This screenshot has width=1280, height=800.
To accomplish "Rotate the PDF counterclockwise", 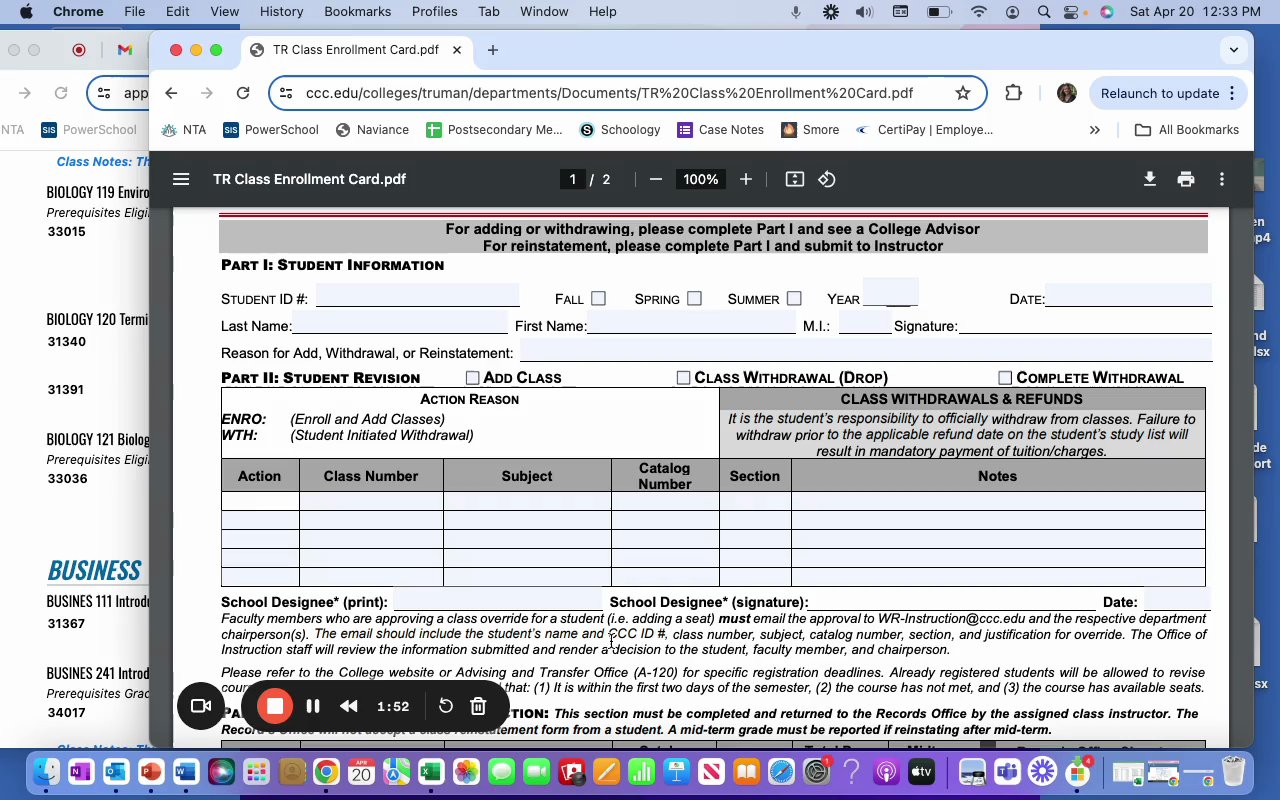I will click(x=827, y=179).
